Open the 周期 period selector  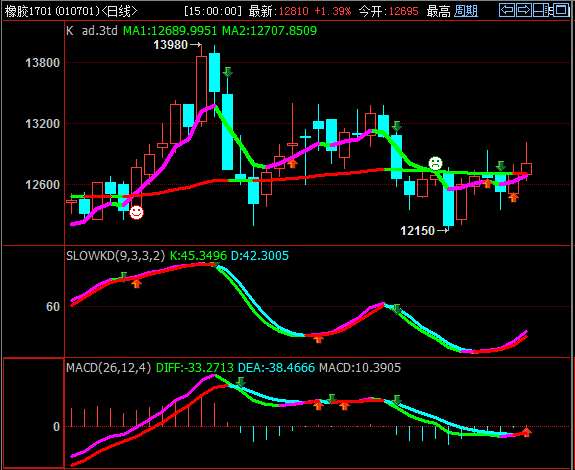pyautogui.click(x=466, y=11)
